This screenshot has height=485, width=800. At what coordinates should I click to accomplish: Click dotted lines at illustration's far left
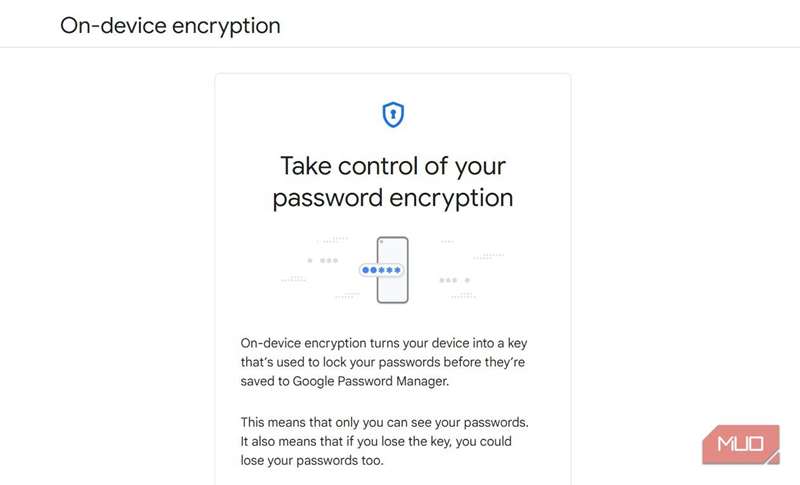coord(294,279)
